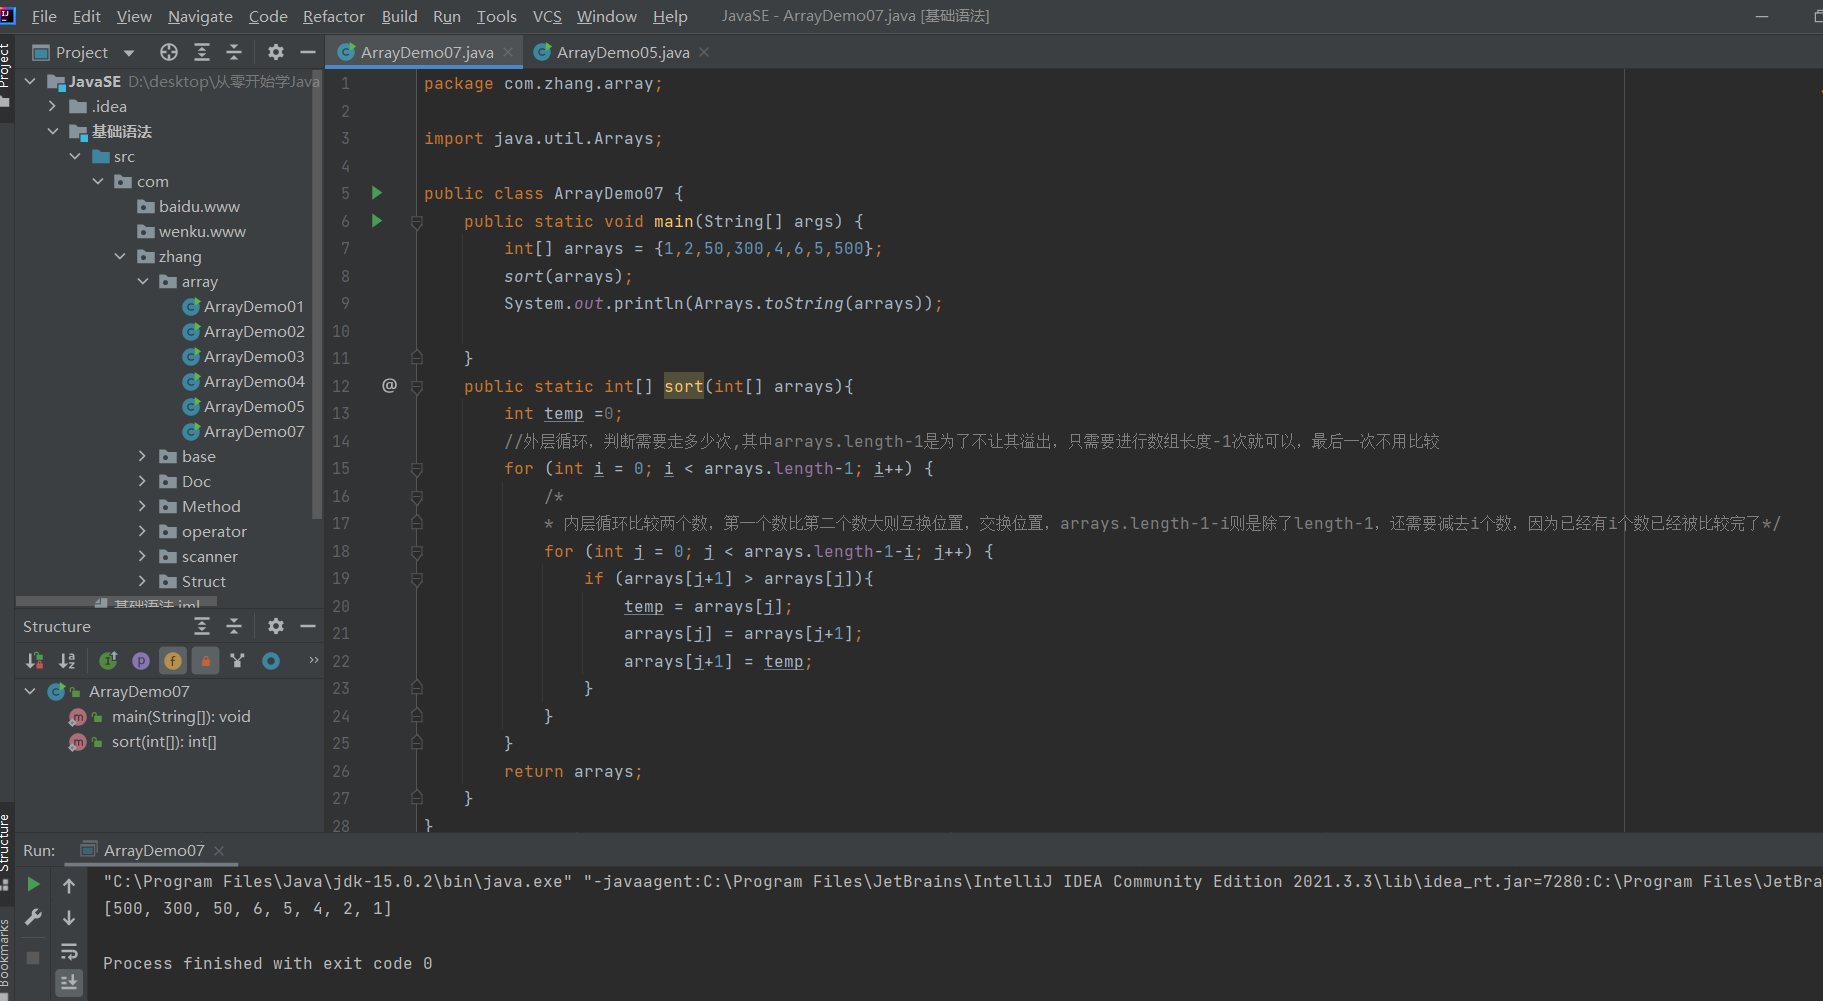Open Structure panel gear options
Viewport: 1823px width, 1001px height.
276,626
